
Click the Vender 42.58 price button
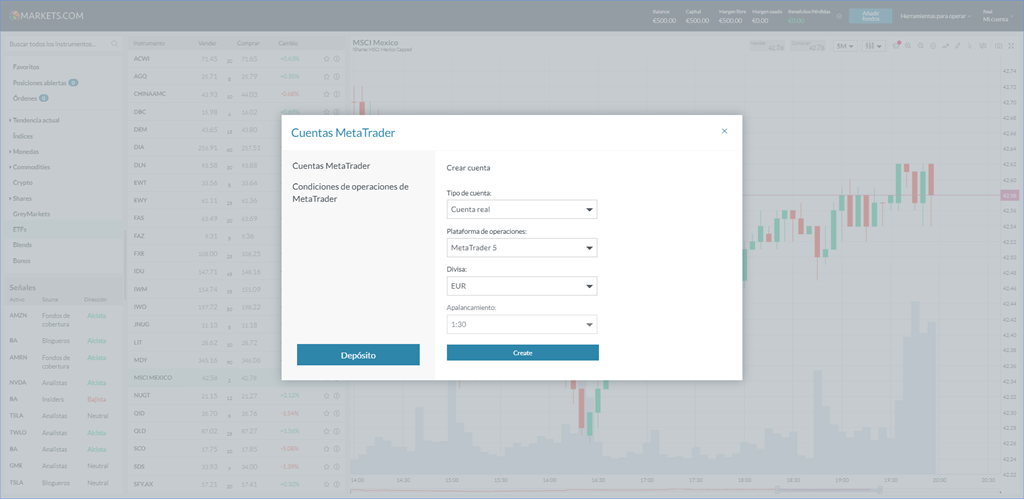pyautogui.click(x=767, y=46)
